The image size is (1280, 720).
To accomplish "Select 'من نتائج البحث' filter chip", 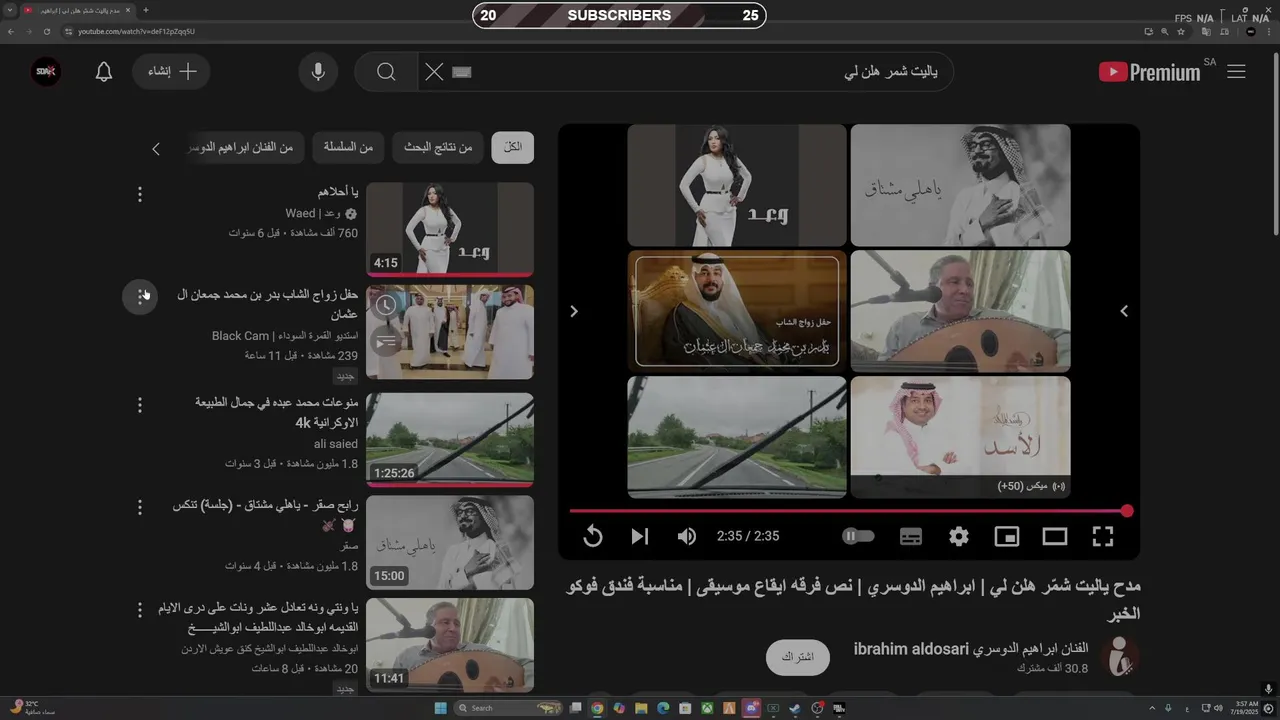I will tap(438, 147).
